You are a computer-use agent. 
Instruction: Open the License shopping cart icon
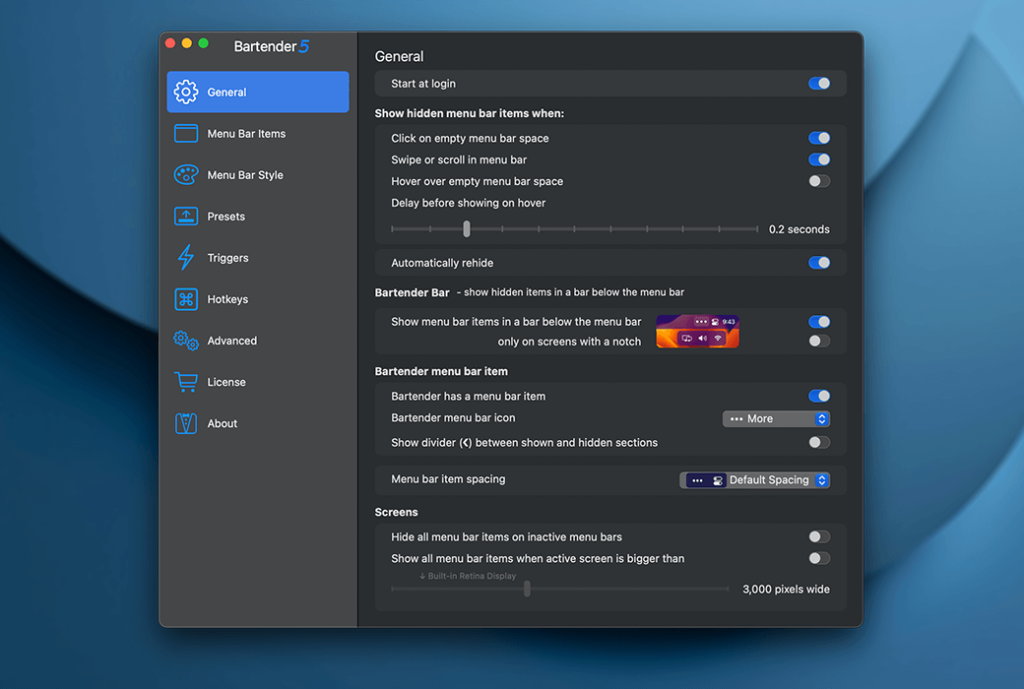(x=186, y=382)
